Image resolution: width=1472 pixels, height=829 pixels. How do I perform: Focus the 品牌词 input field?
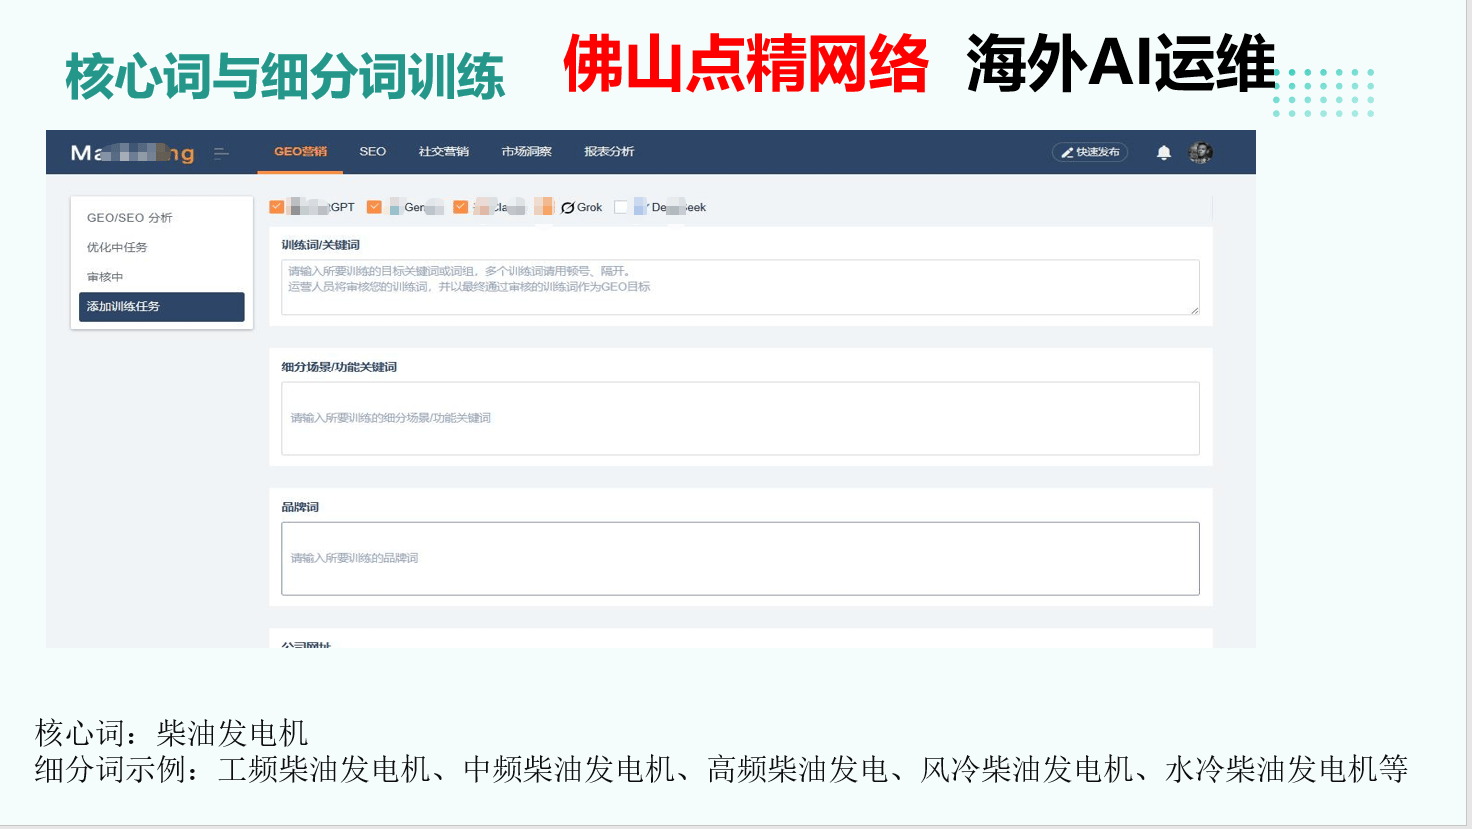coord(739,559)
